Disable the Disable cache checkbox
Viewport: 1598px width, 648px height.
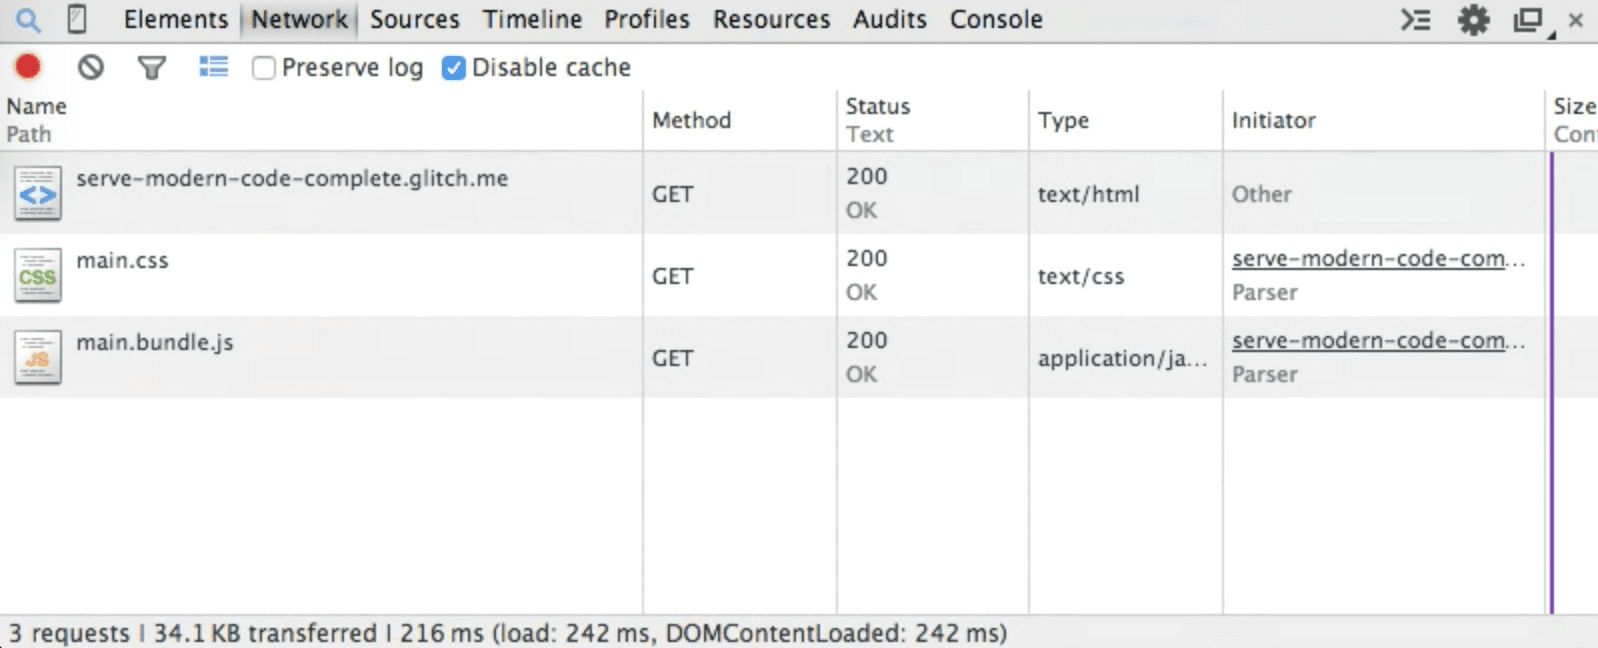coord(454,67)
